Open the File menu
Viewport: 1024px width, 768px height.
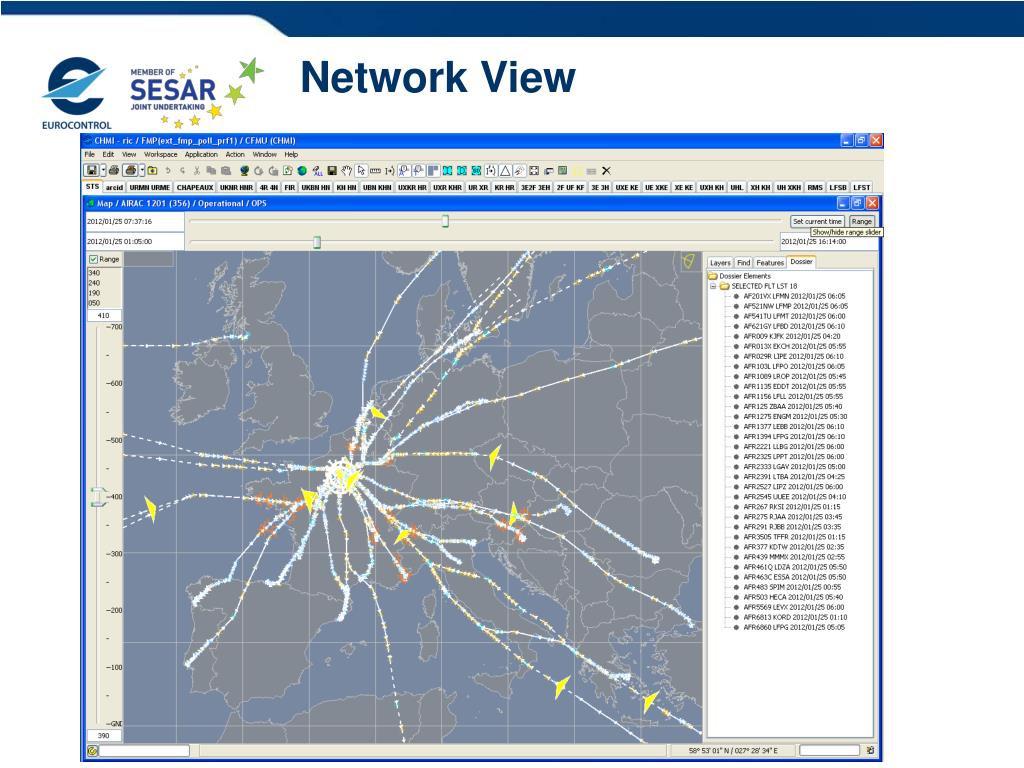(x=89, y=155)
